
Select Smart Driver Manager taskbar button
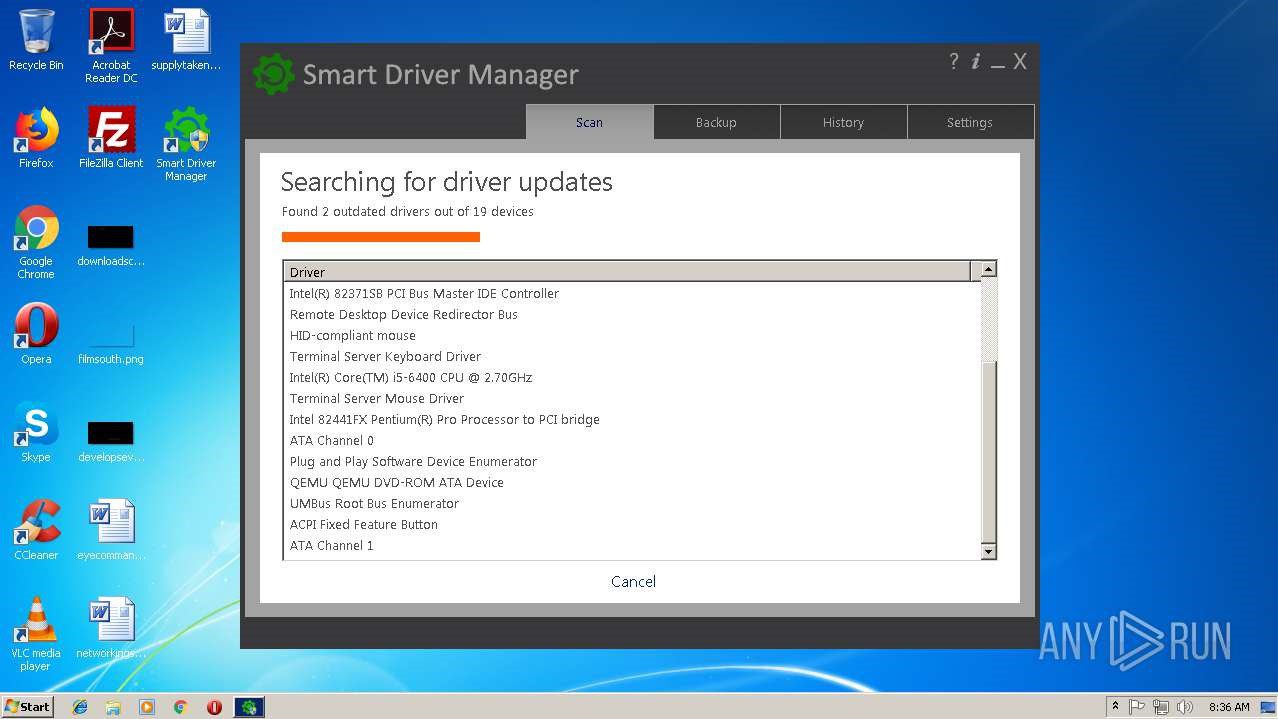(x=249, y=707)
